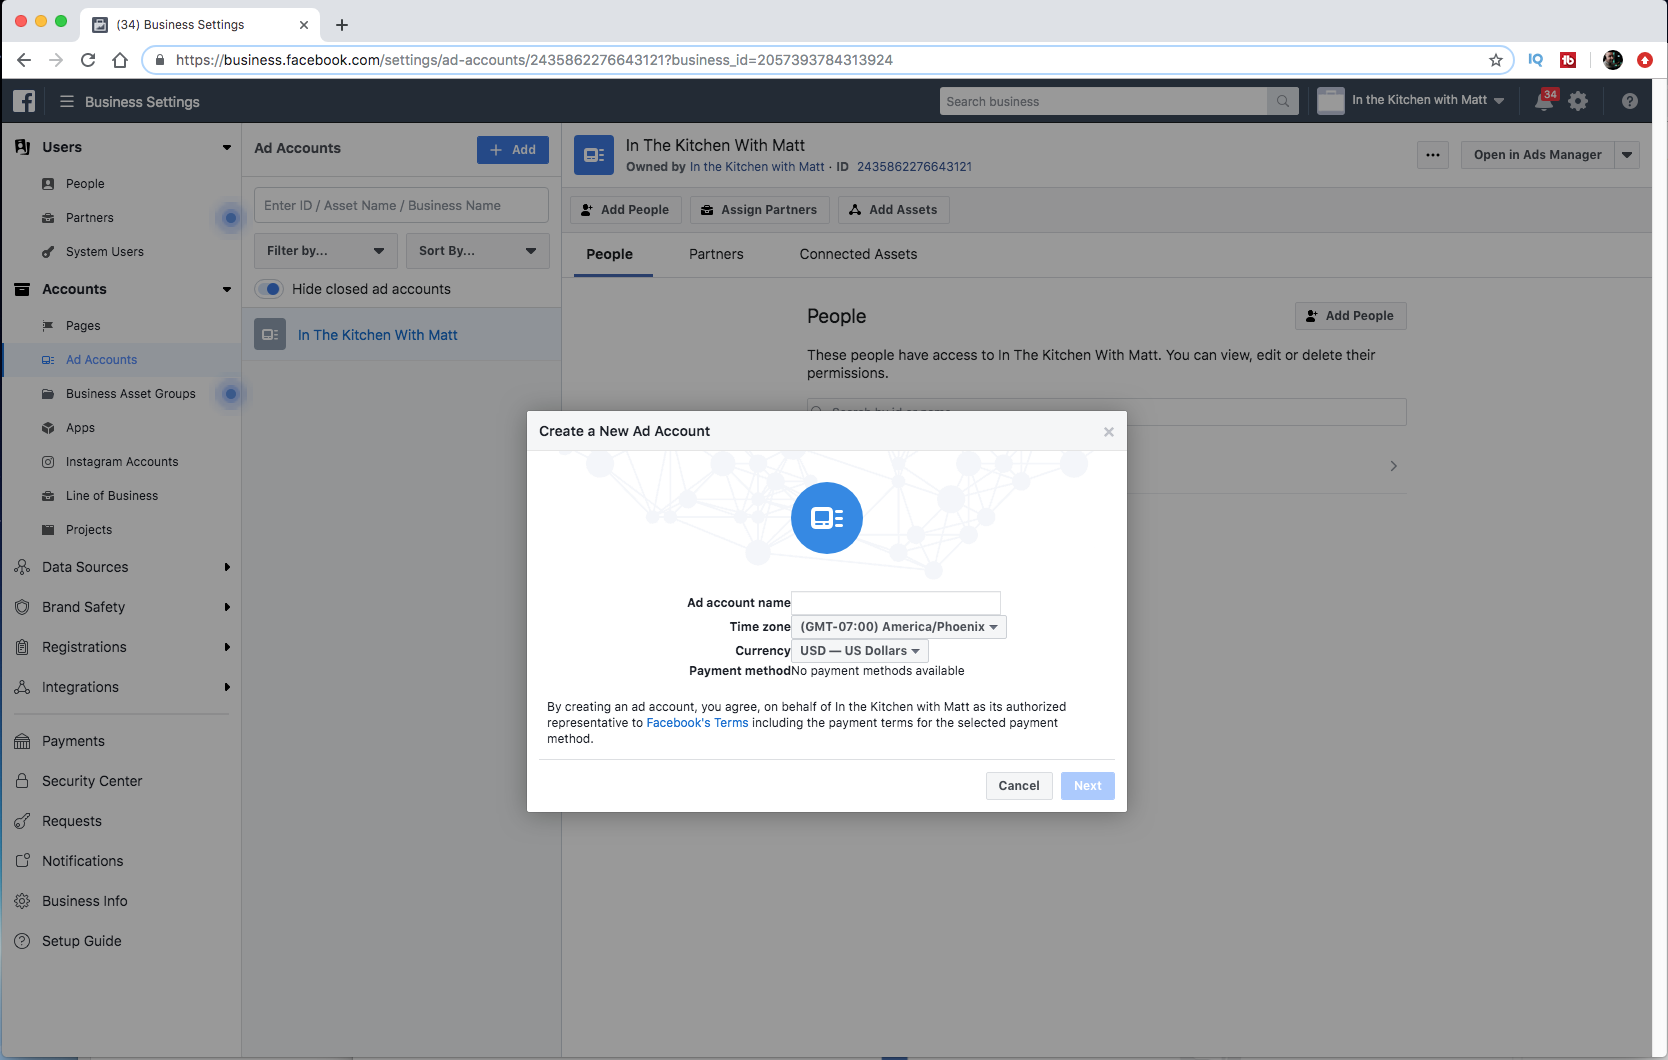The image size is (1668, 1060).
Task: Open Line of Business
Action: (112, 496)
